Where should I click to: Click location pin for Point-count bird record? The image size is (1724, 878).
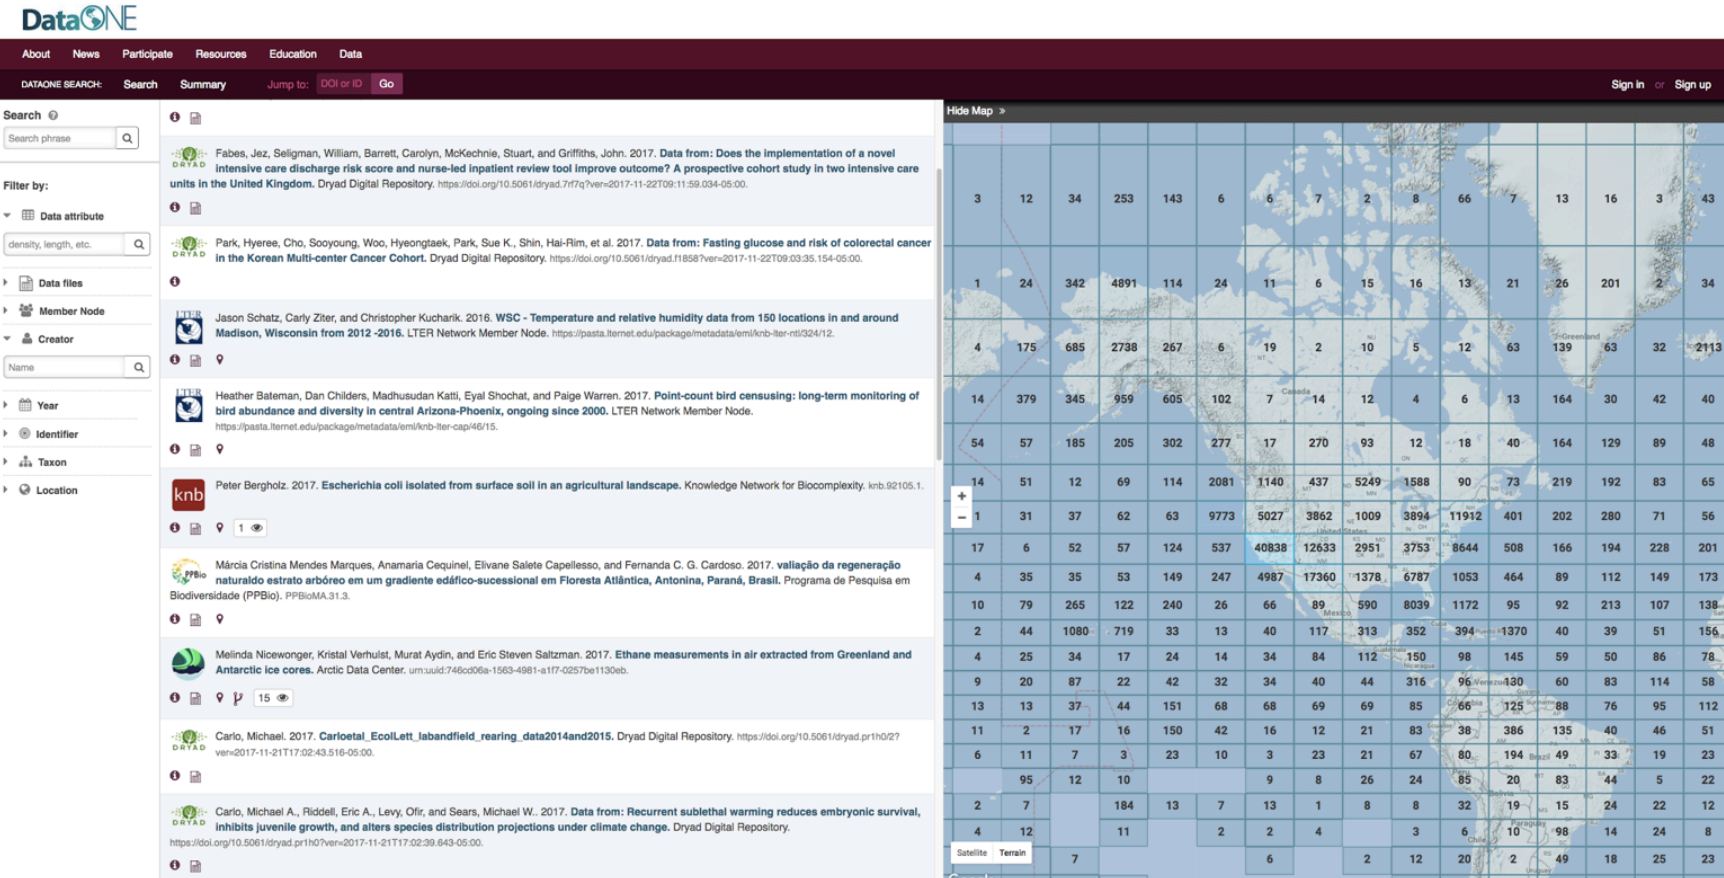point(220,449)
